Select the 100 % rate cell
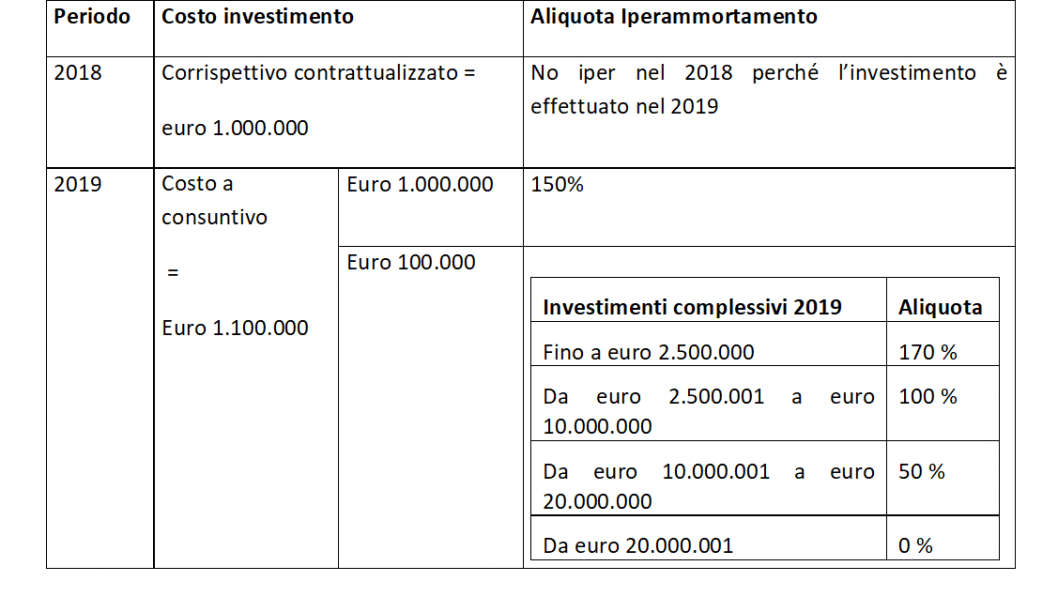 928,397
